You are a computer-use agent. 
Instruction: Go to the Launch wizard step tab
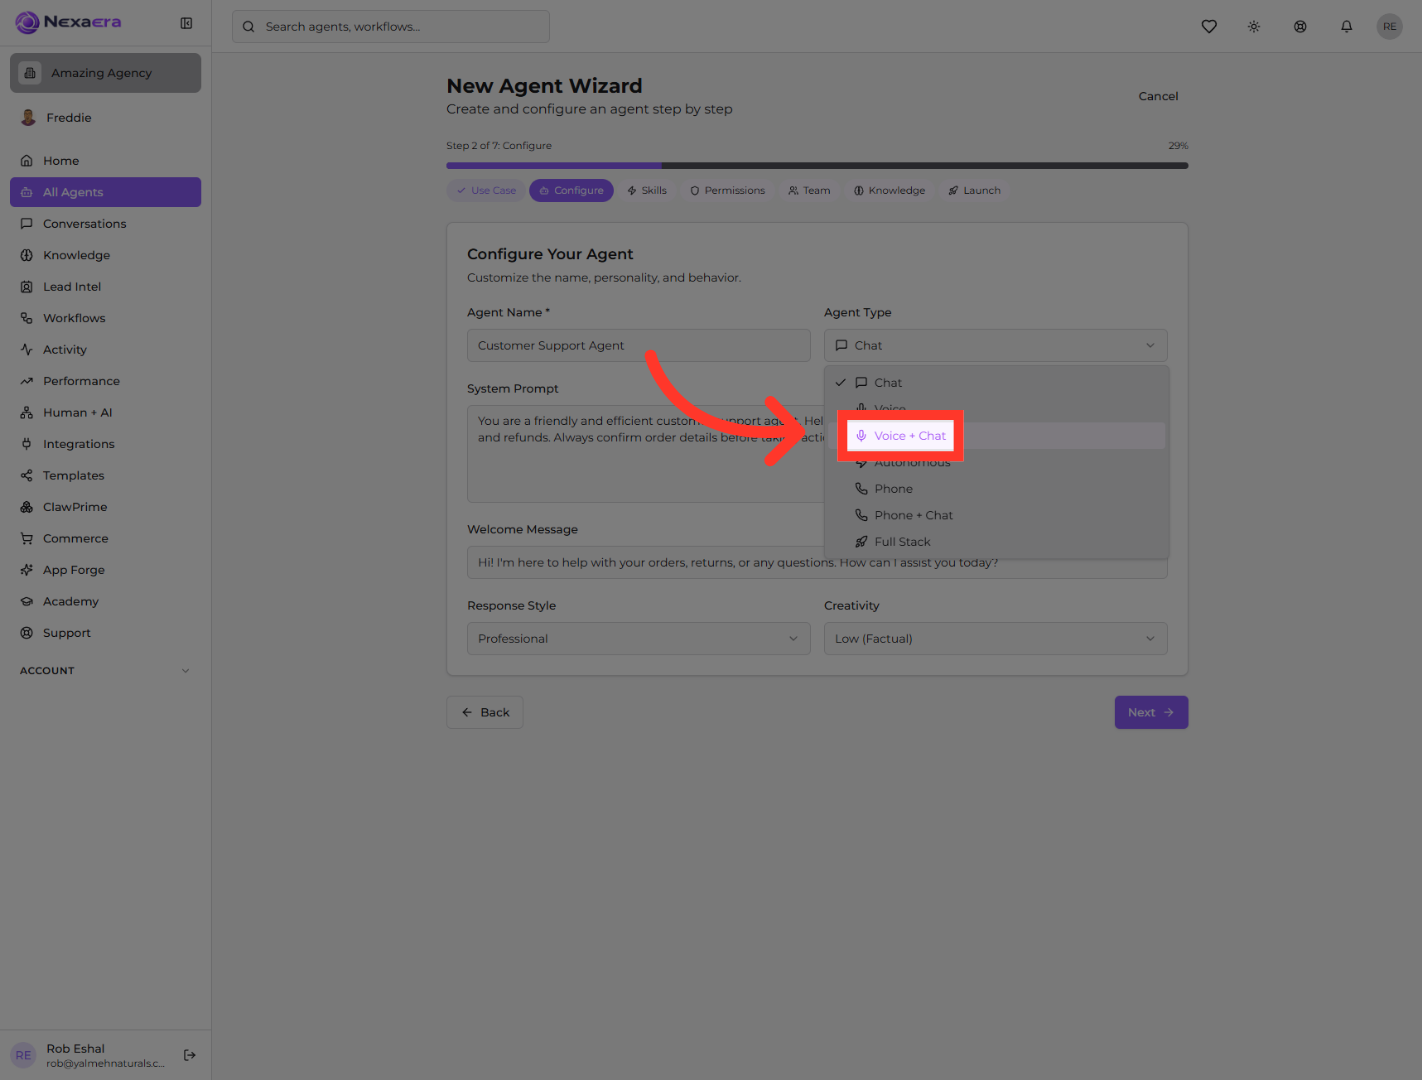(974, 191)
